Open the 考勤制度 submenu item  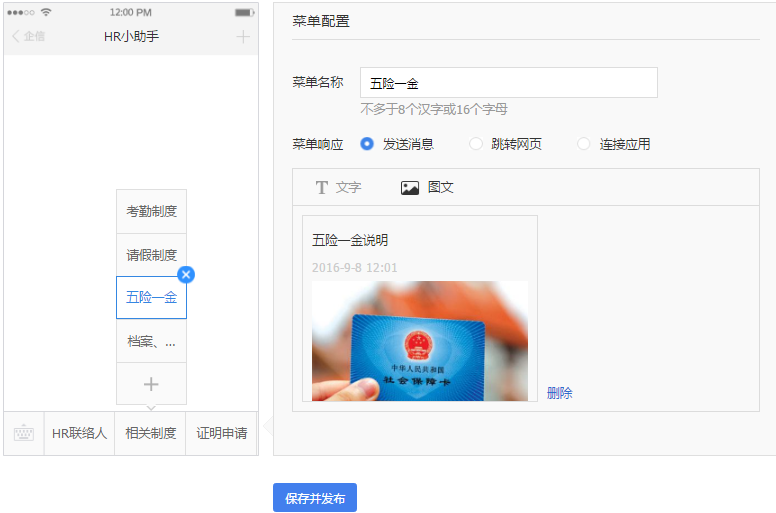pyautogui.click(x=151, y=212)
